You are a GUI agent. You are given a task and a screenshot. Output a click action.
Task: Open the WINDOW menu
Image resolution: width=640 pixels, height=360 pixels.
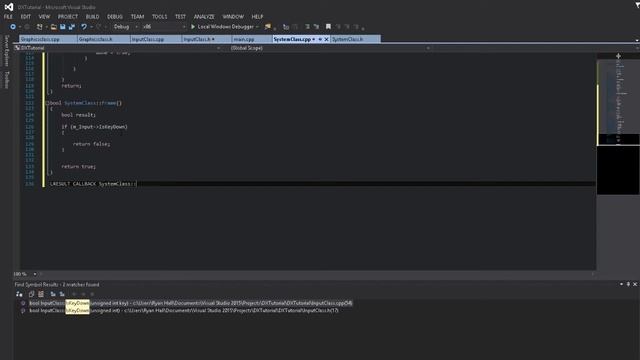[233, 17]
